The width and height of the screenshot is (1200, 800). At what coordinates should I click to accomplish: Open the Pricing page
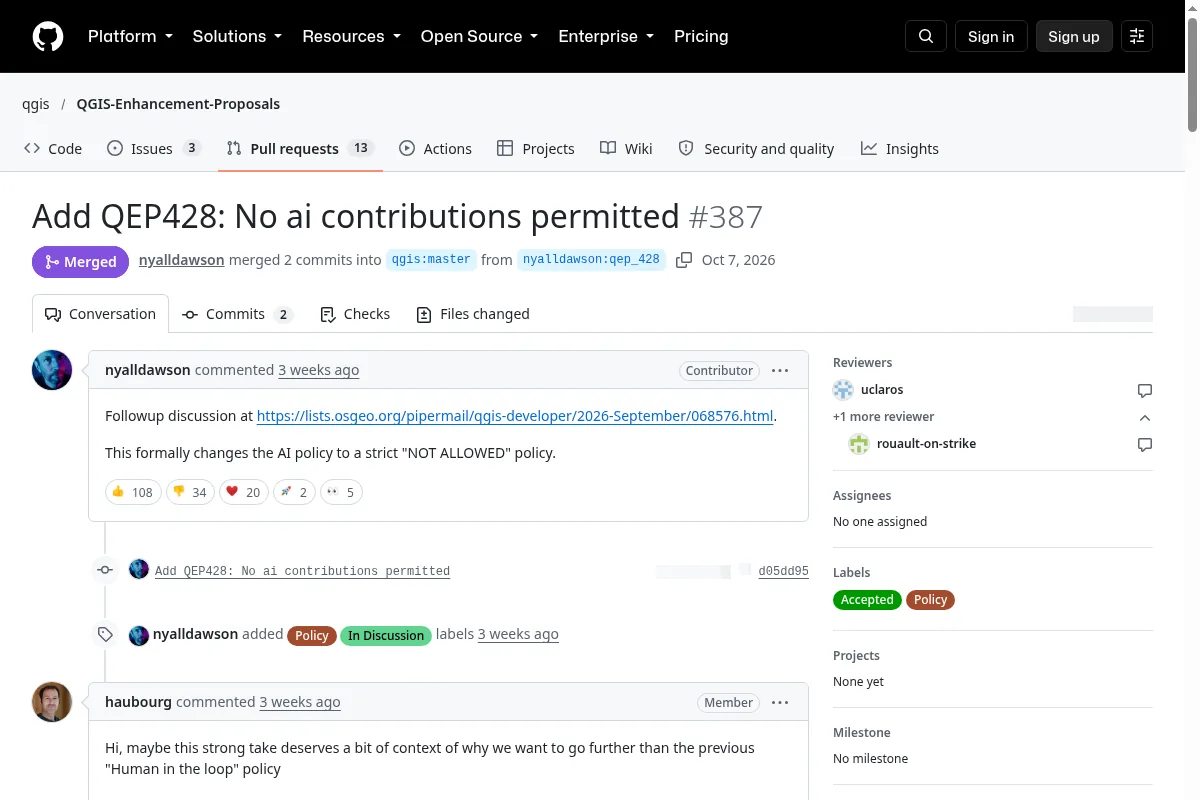tap(701, 37)
